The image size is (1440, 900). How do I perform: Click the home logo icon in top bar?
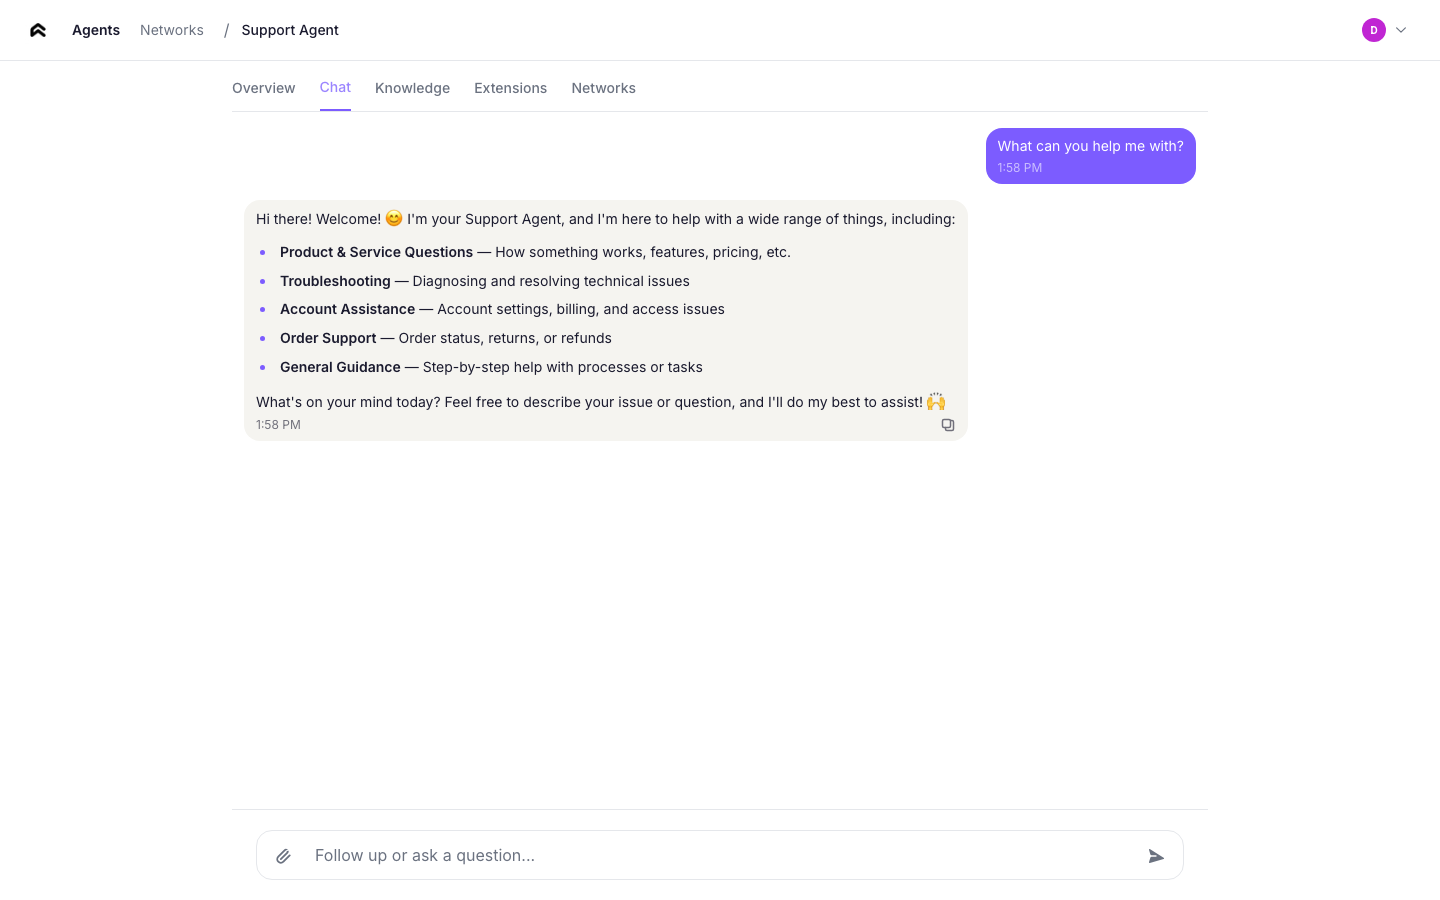pos(37,30)
